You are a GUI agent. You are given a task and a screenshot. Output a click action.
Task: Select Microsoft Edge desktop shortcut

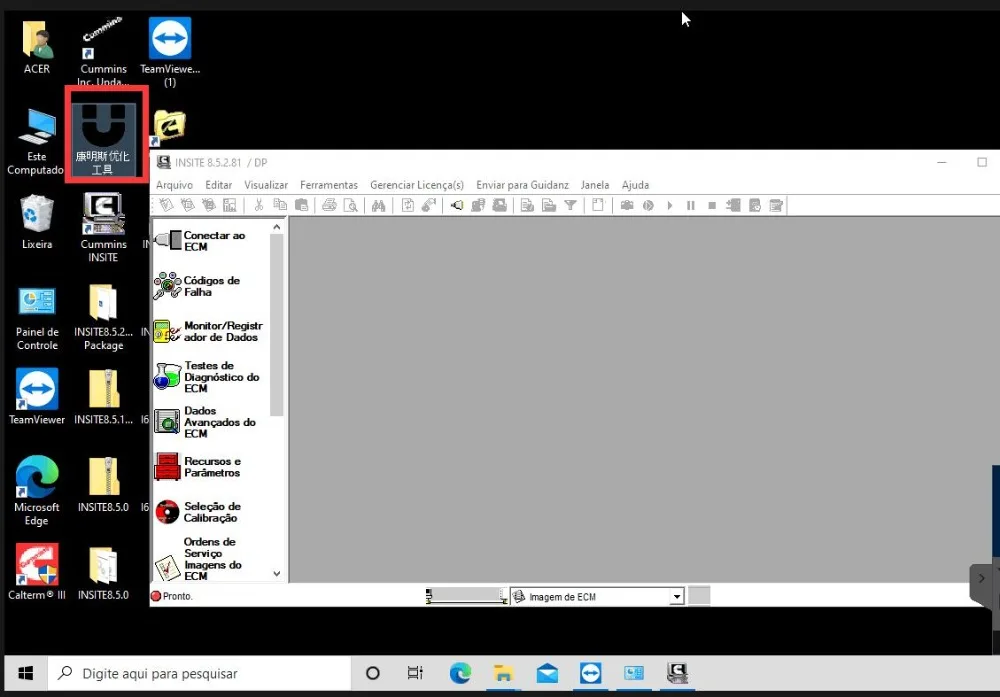point(37,490)
